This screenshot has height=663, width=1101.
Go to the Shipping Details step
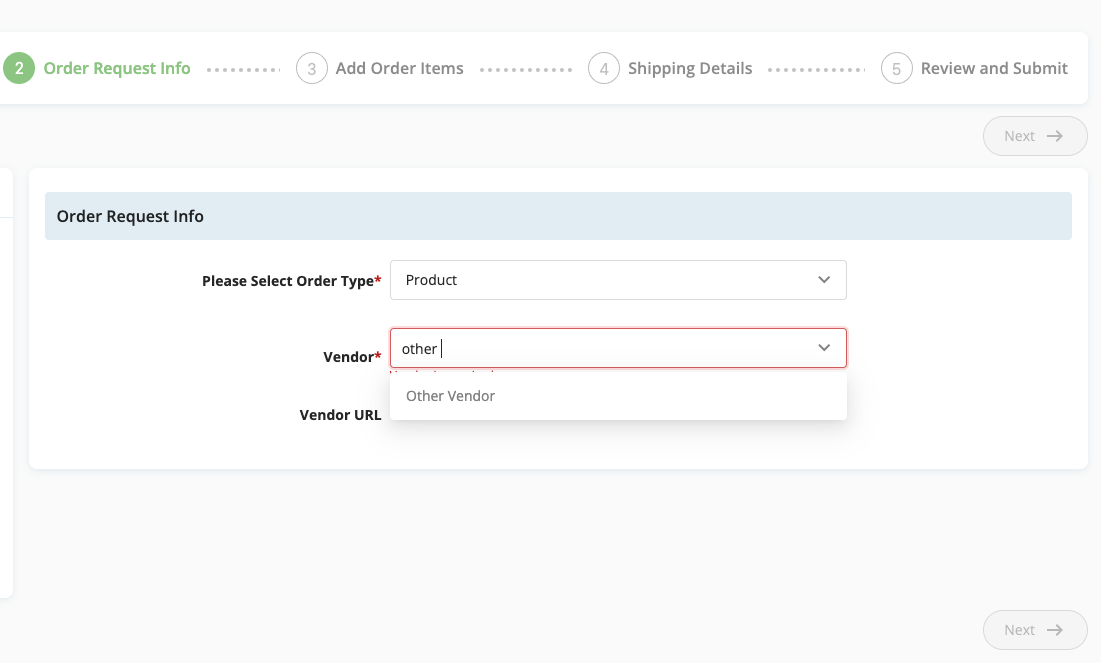690,68
